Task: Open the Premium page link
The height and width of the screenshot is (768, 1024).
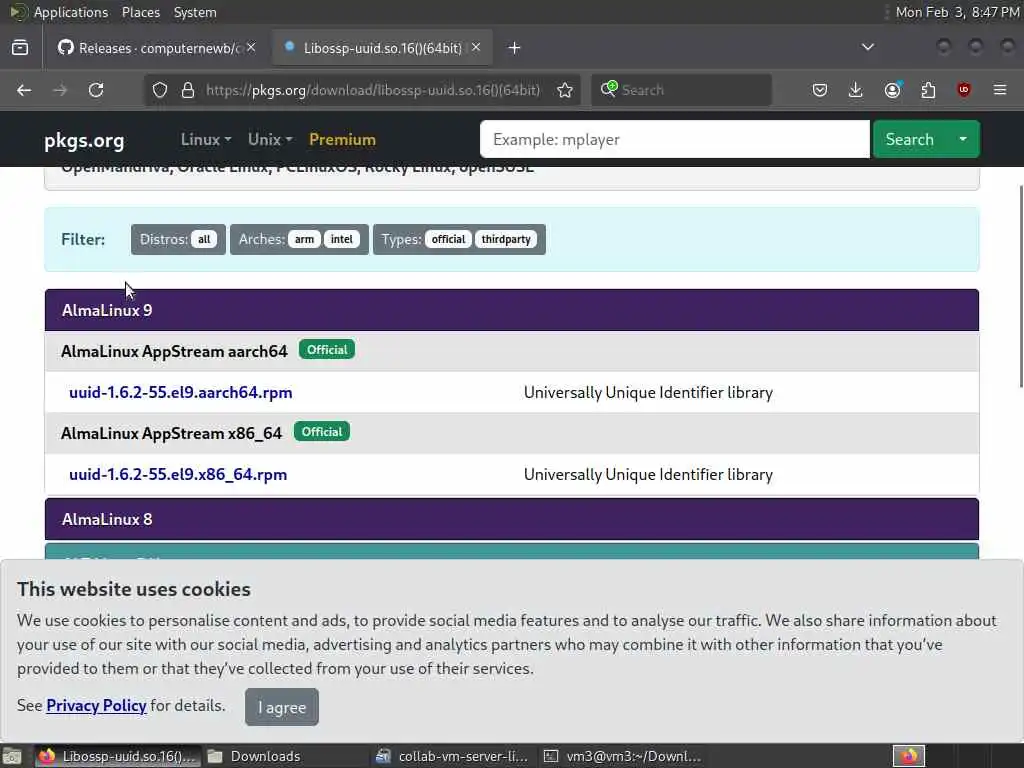Action: [x=342, y=139]
